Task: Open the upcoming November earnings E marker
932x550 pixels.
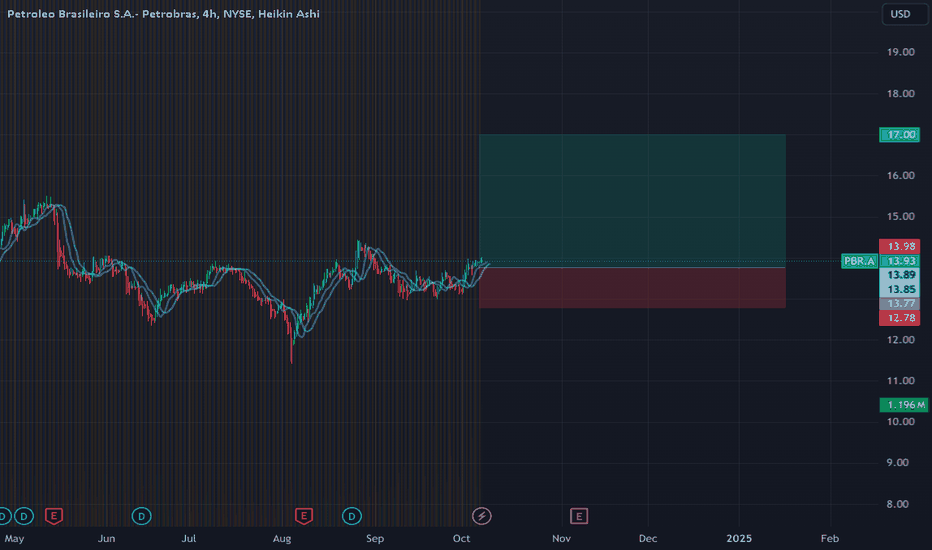Action: pos(579,516)
